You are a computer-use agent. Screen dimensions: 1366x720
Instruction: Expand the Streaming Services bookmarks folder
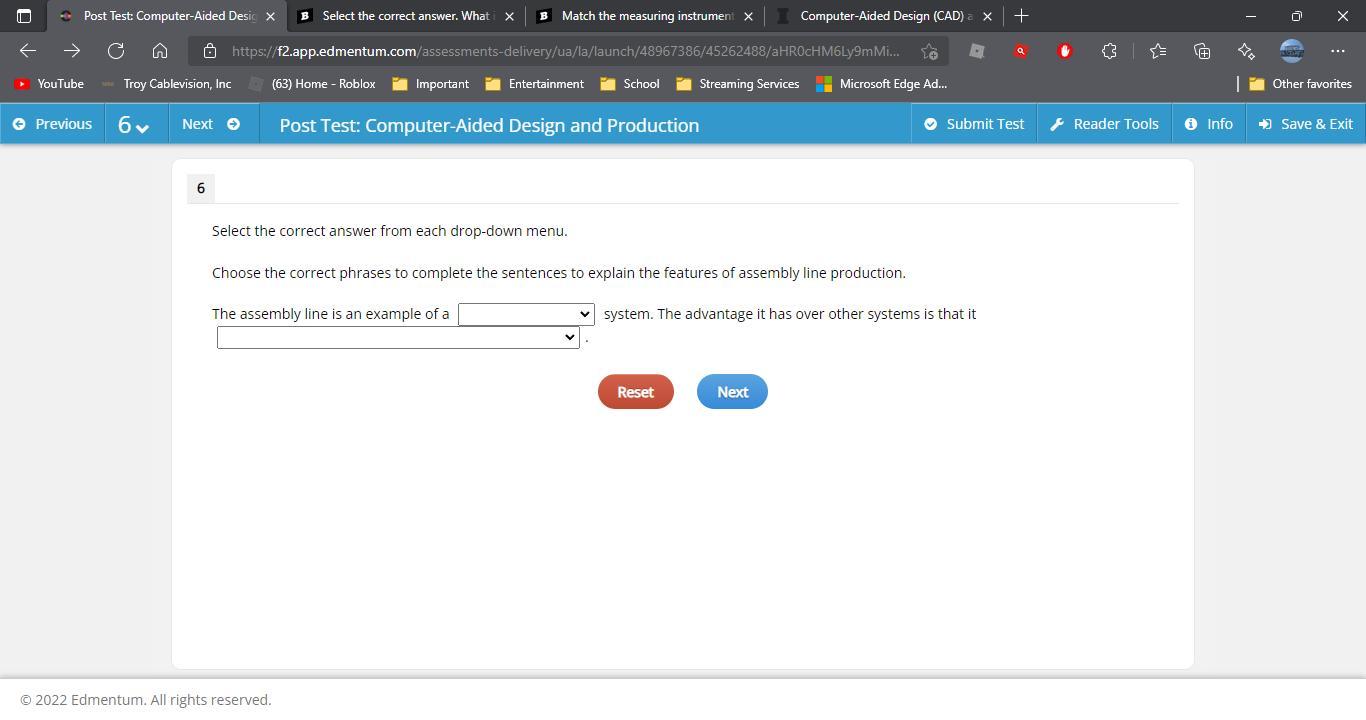pyautogui.click(x=737, y=84)
